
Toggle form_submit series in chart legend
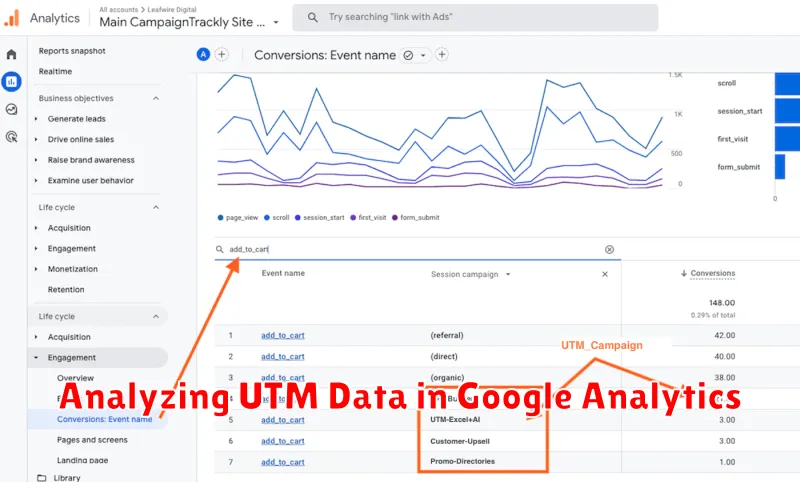(415, 218)
